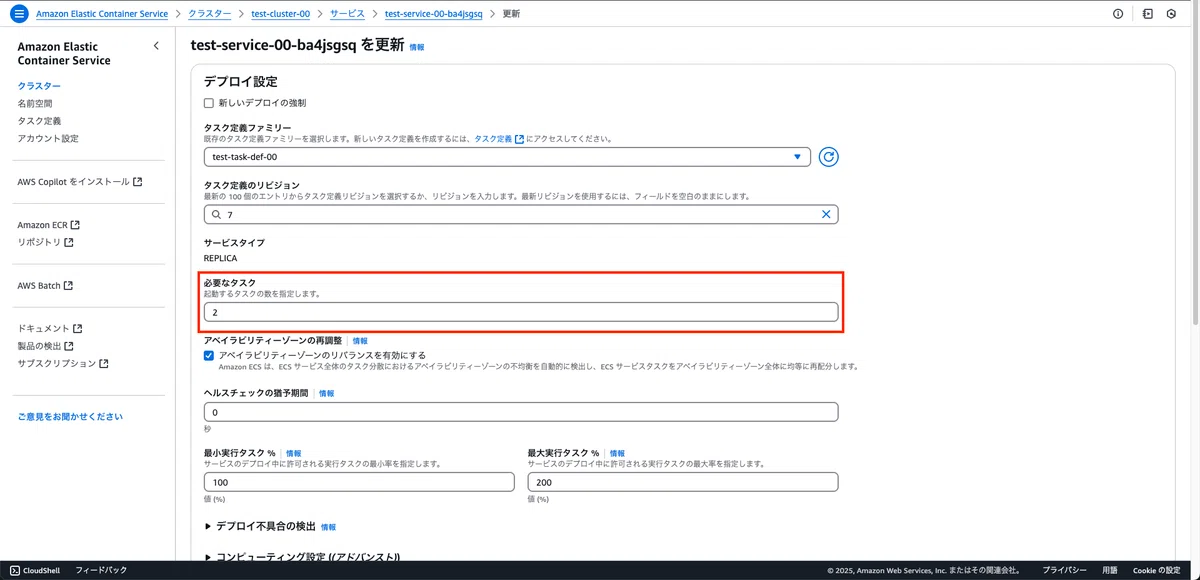Click the 必要なタスク number field
The width and height of the screenshot is (1200, 580).
521,313
